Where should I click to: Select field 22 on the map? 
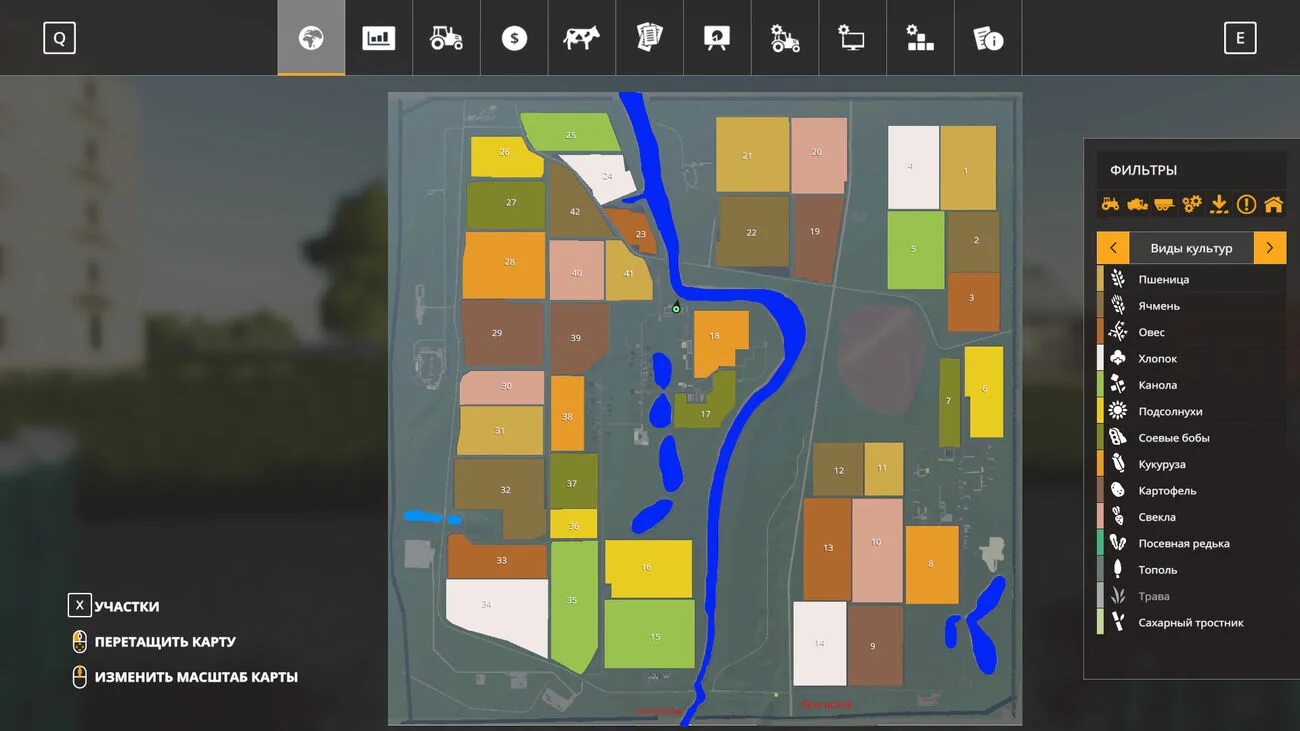click(x=752, y=232)
